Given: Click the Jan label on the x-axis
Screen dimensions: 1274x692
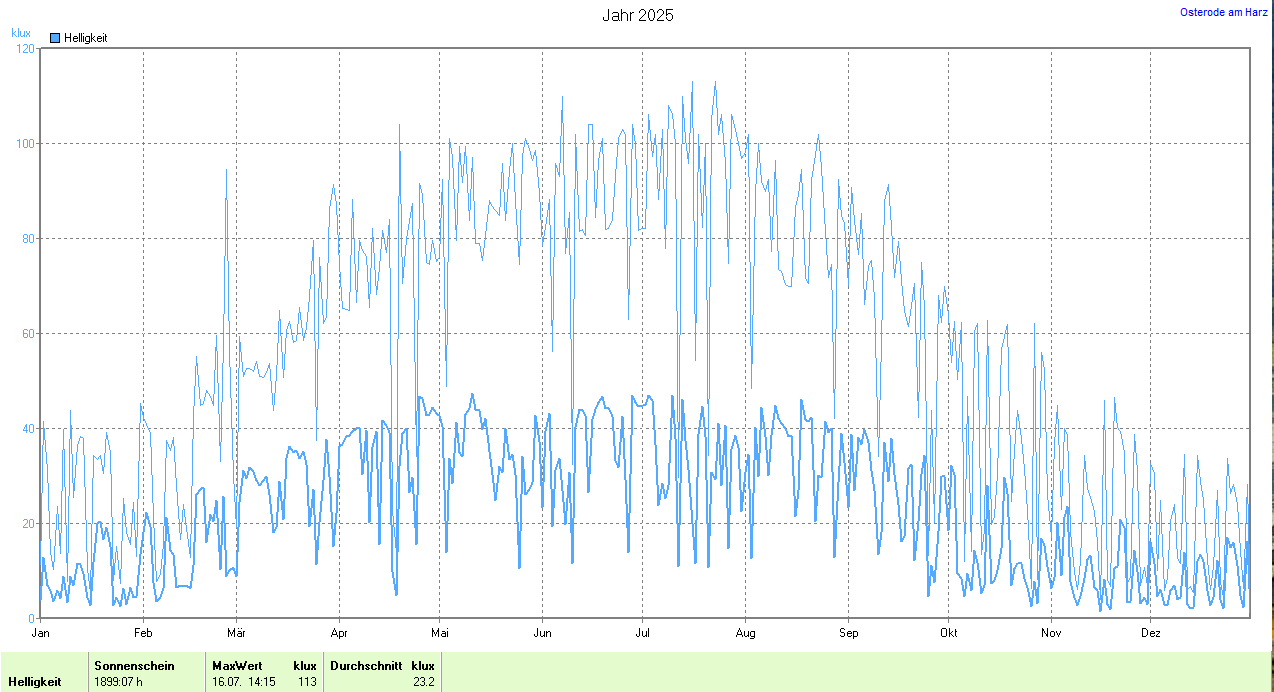Looking at the screenshot, I should (x=41, y=633).
